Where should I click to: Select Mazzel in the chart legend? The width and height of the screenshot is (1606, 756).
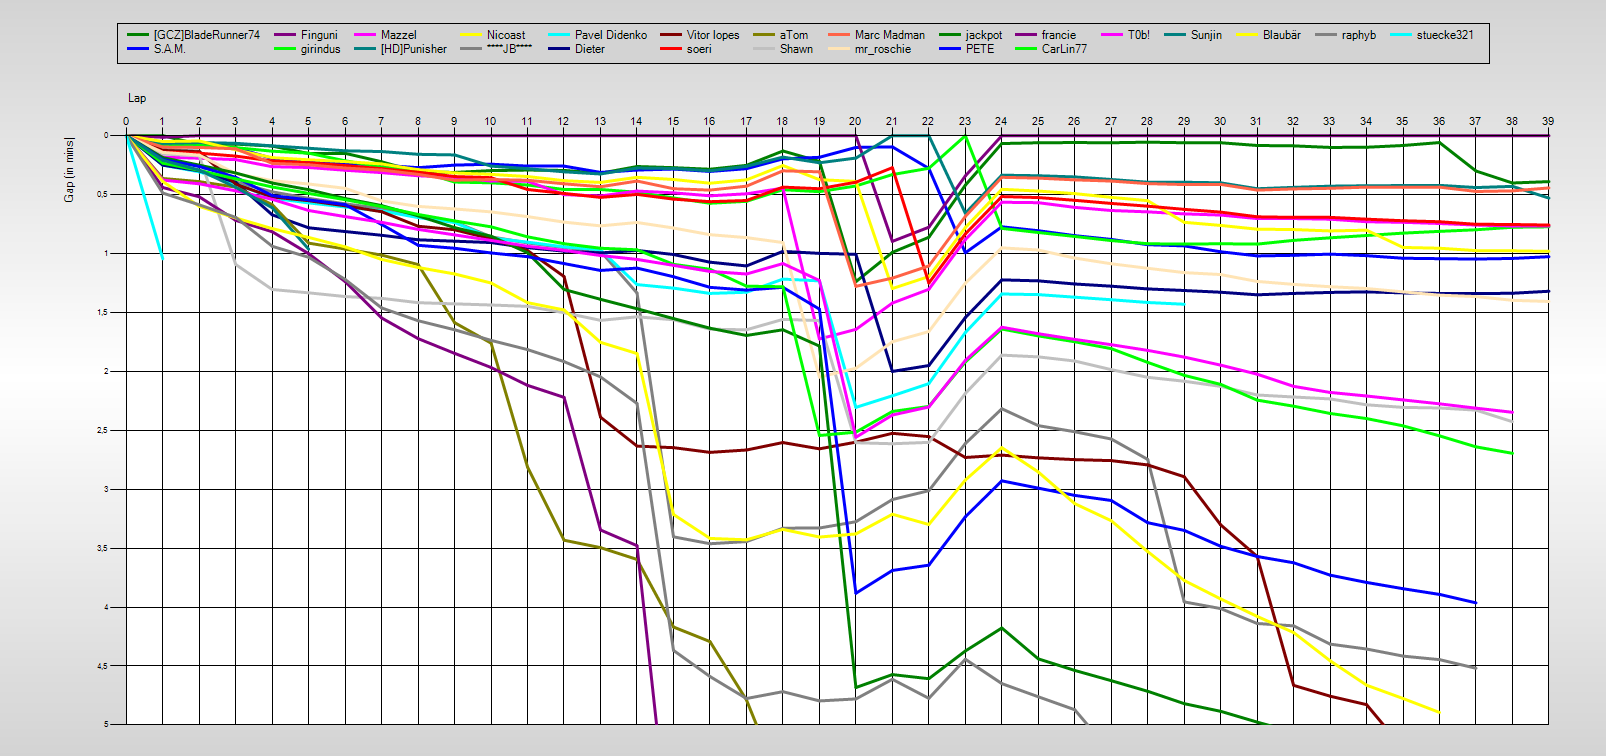(x=398, y=35)
